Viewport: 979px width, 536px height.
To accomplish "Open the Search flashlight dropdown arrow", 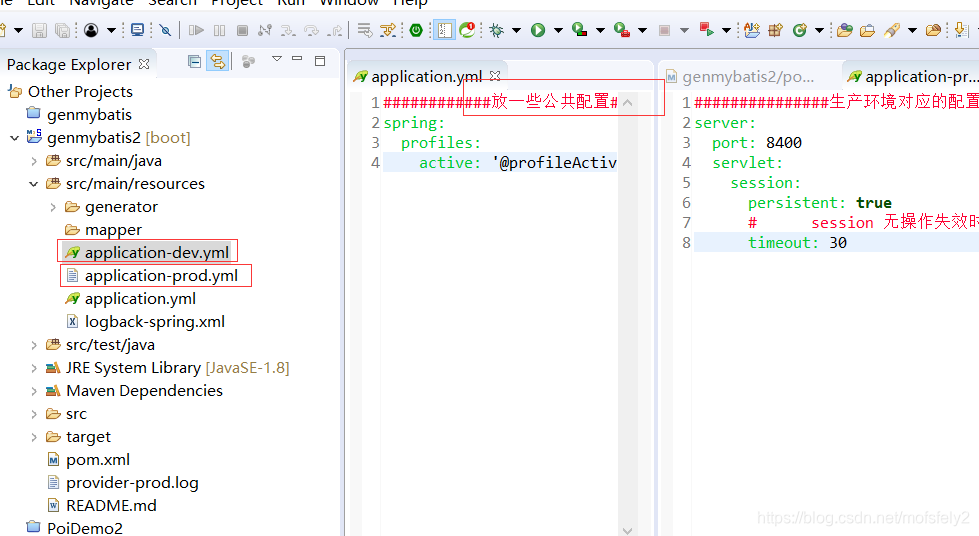I will click(912, 30).
